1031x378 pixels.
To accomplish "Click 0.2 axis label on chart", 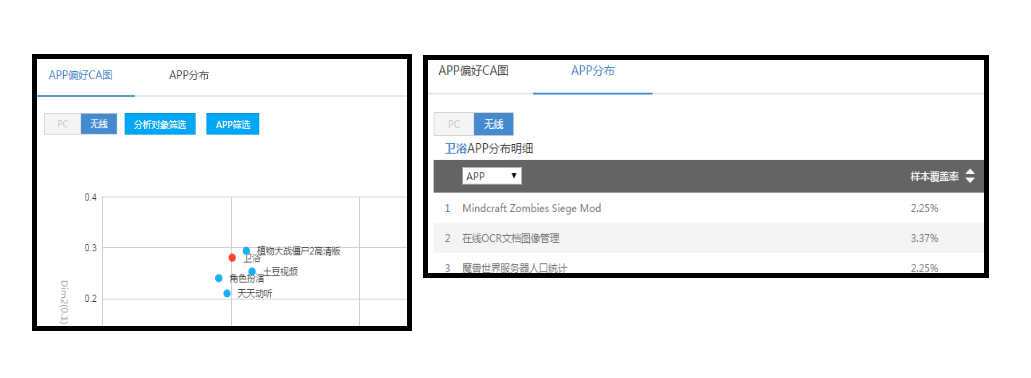I will coord(91,298).
